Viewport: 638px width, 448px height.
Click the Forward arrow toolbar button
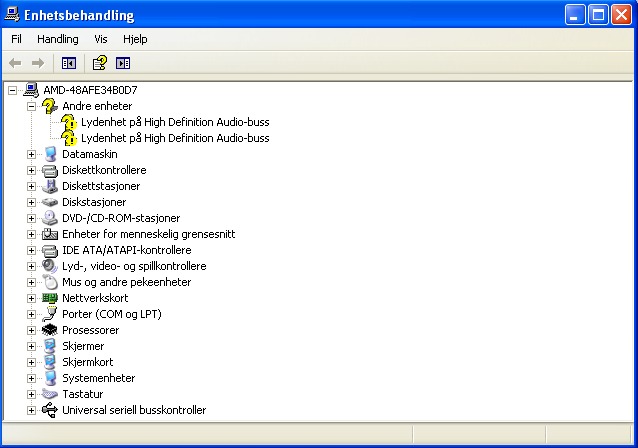pos(38,63)
